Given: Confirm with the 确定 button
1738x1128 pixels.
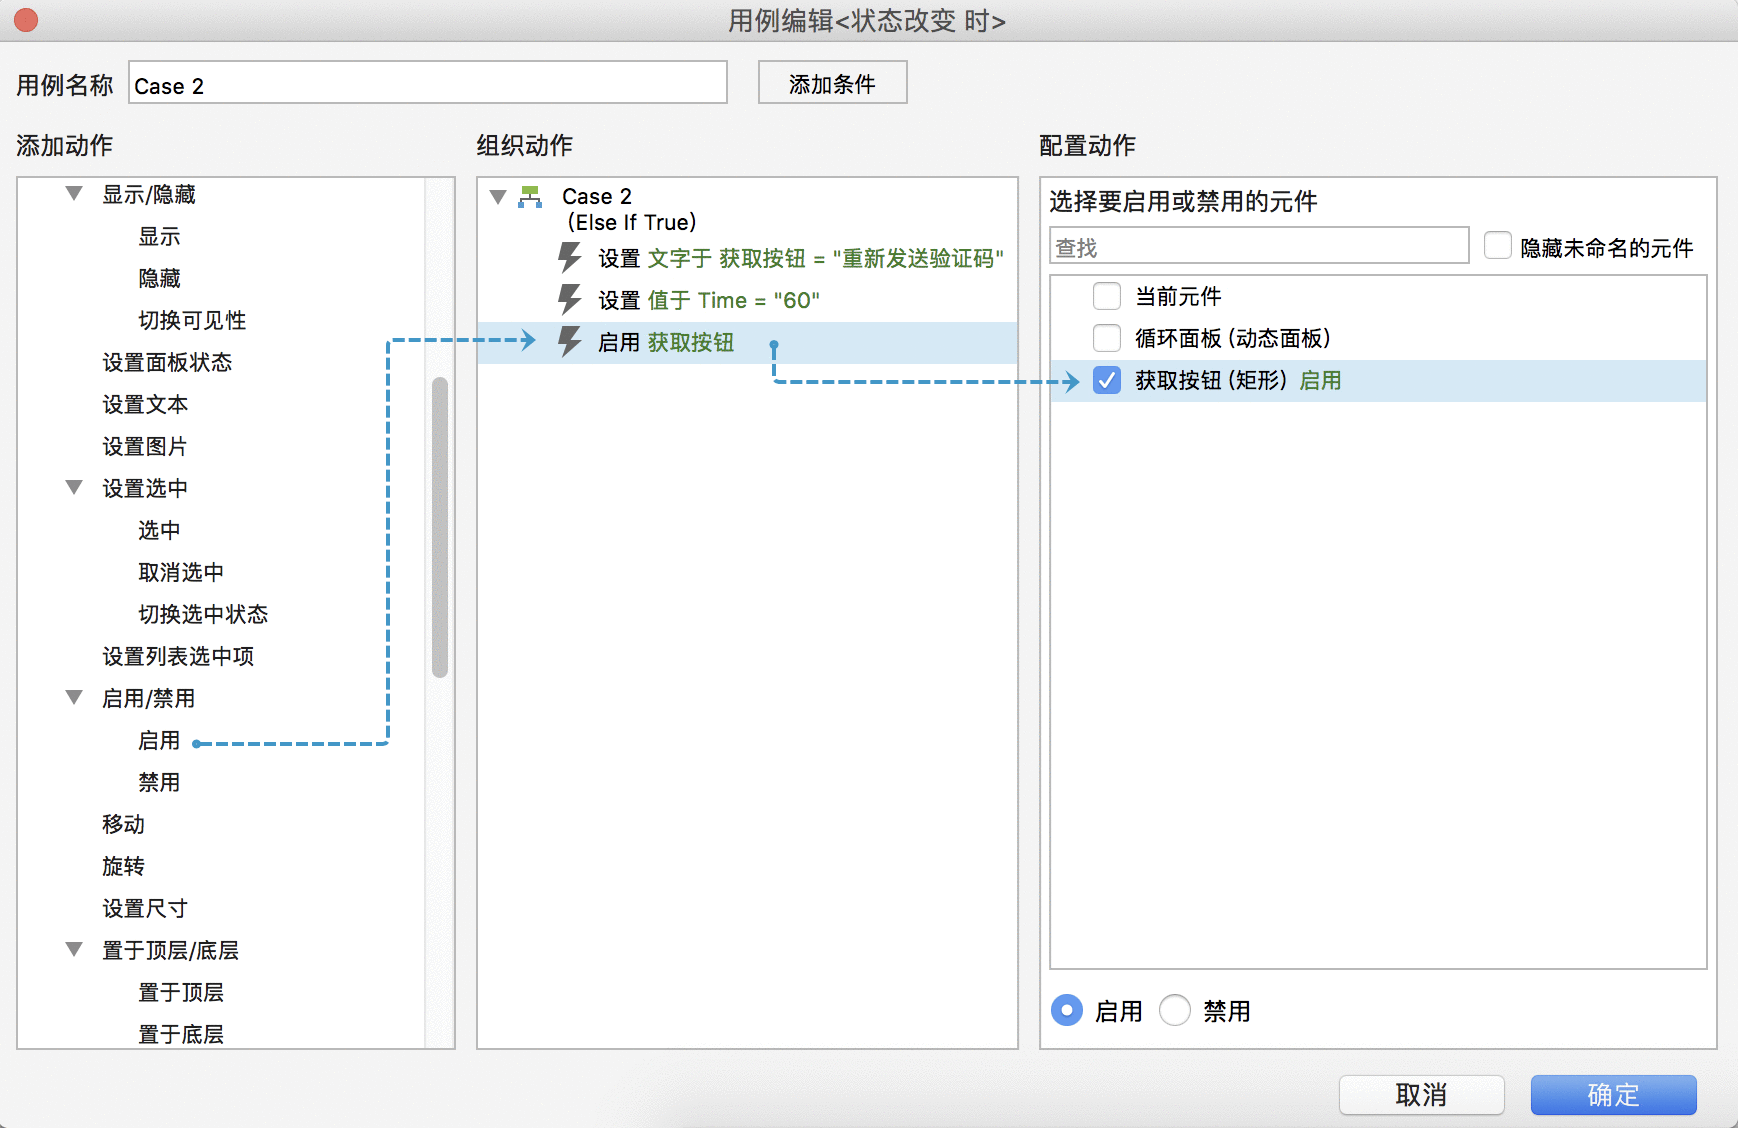Looking at the screenshot, I should pyautogui.click(x=1613, y=1095).
